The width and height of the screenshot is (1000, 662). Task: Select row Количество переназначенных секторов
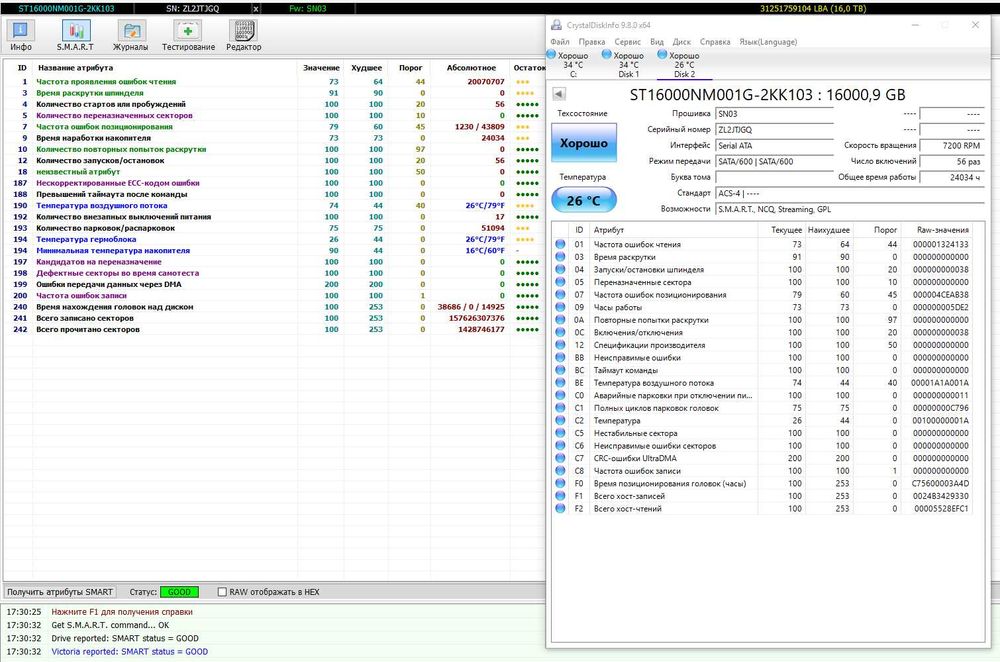[274, 115]
